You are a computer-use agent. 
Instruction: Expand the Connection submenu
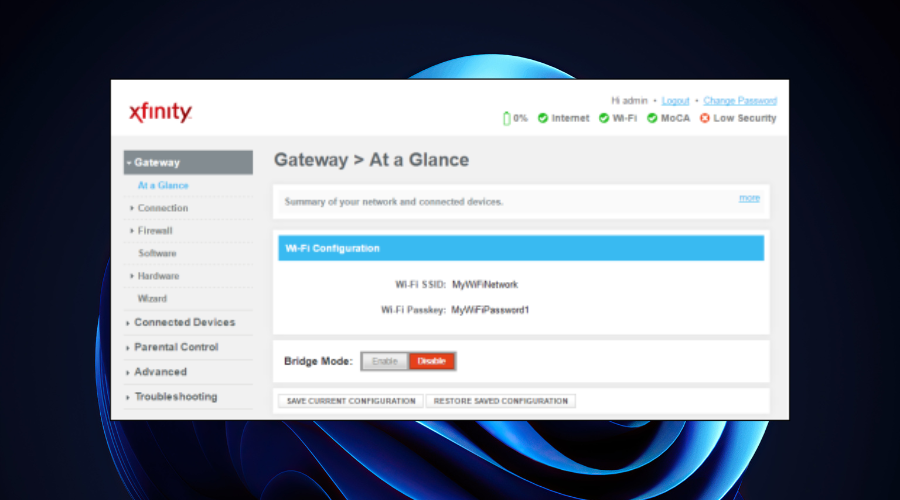click(162, 208)
